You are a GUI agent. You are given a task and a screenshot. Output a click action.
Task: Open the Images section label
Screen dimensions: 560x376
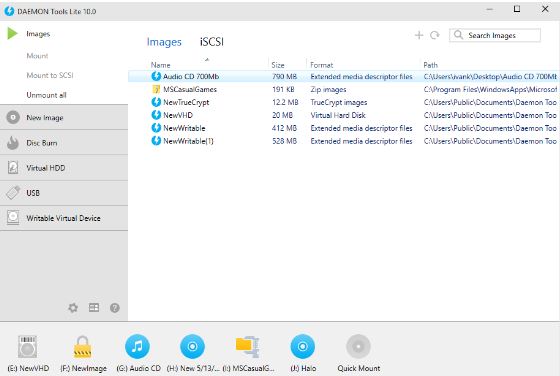point(38,34)
